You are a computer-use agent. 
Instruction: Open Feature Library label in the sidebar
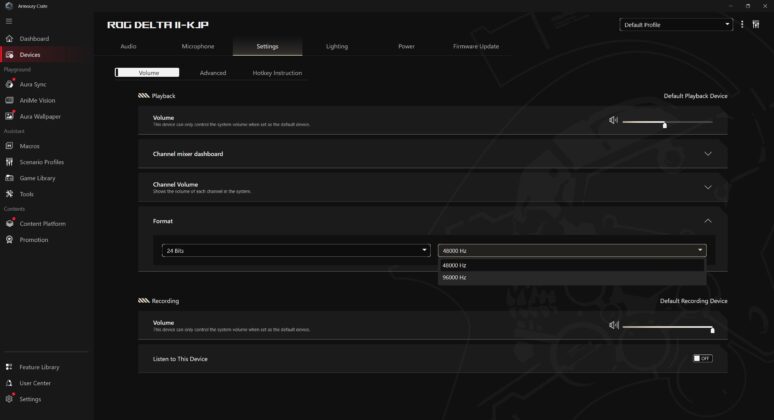(x=39, y=367)
